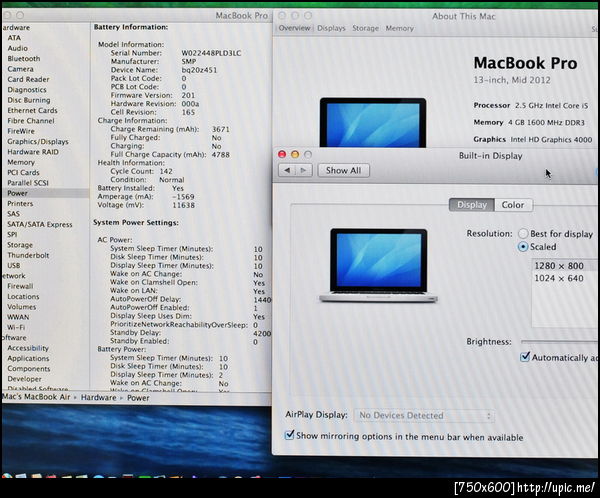Select Graphics/Displays in sidebar
Image resolution: width=600 pixels, height=498 pixels.
[x=38, y=141]
